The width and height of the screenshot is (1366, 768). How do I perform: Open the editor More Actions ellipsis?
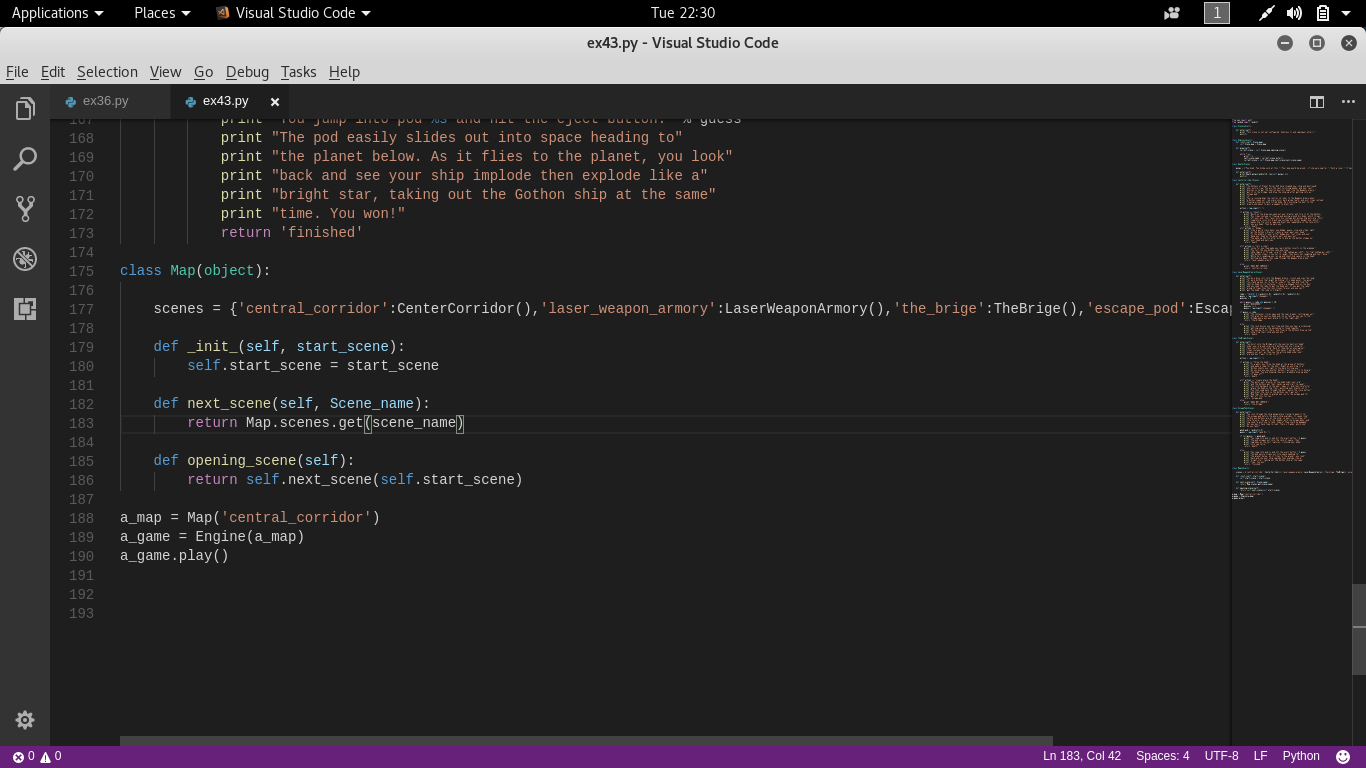[x=1347, y=101]
